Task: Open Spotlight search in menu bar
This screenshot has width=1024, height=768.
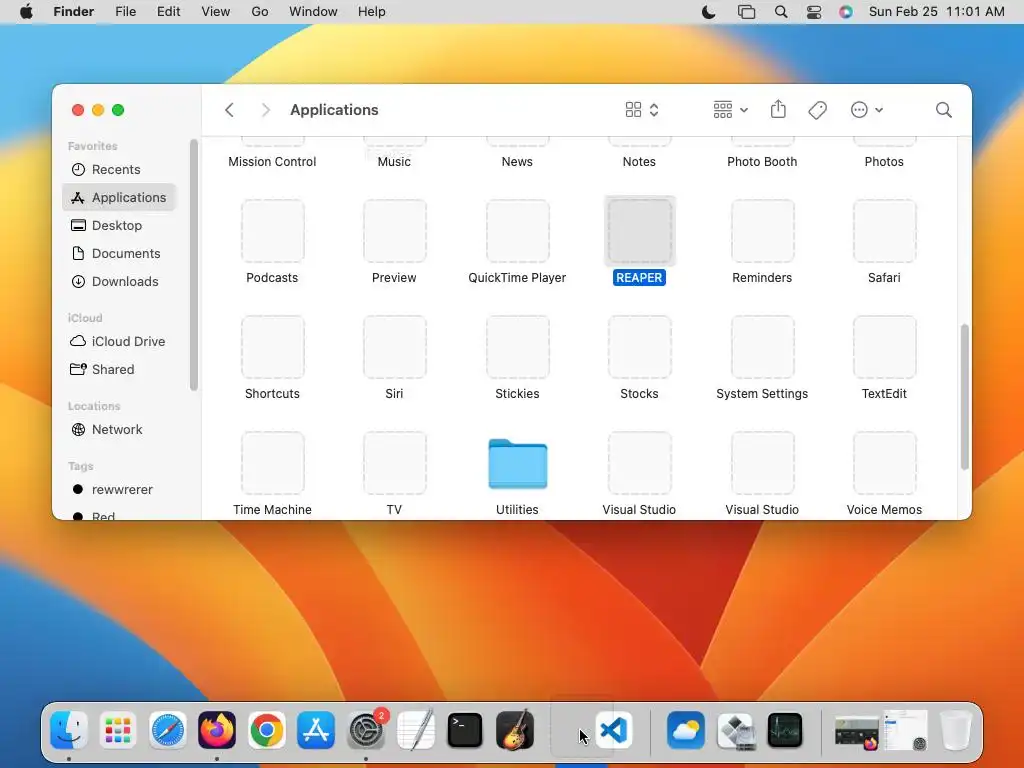Action: pos(780,12)
